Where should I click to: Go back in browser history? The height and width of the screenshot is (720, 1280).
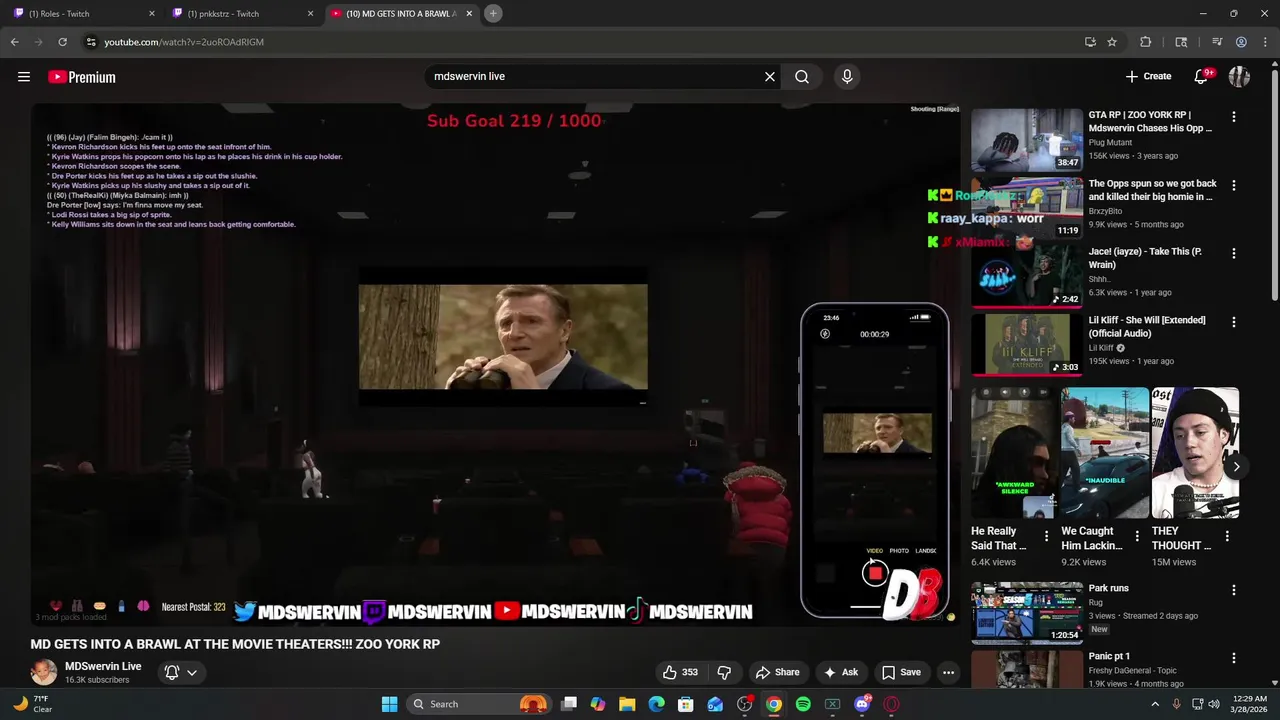point(14,42)
